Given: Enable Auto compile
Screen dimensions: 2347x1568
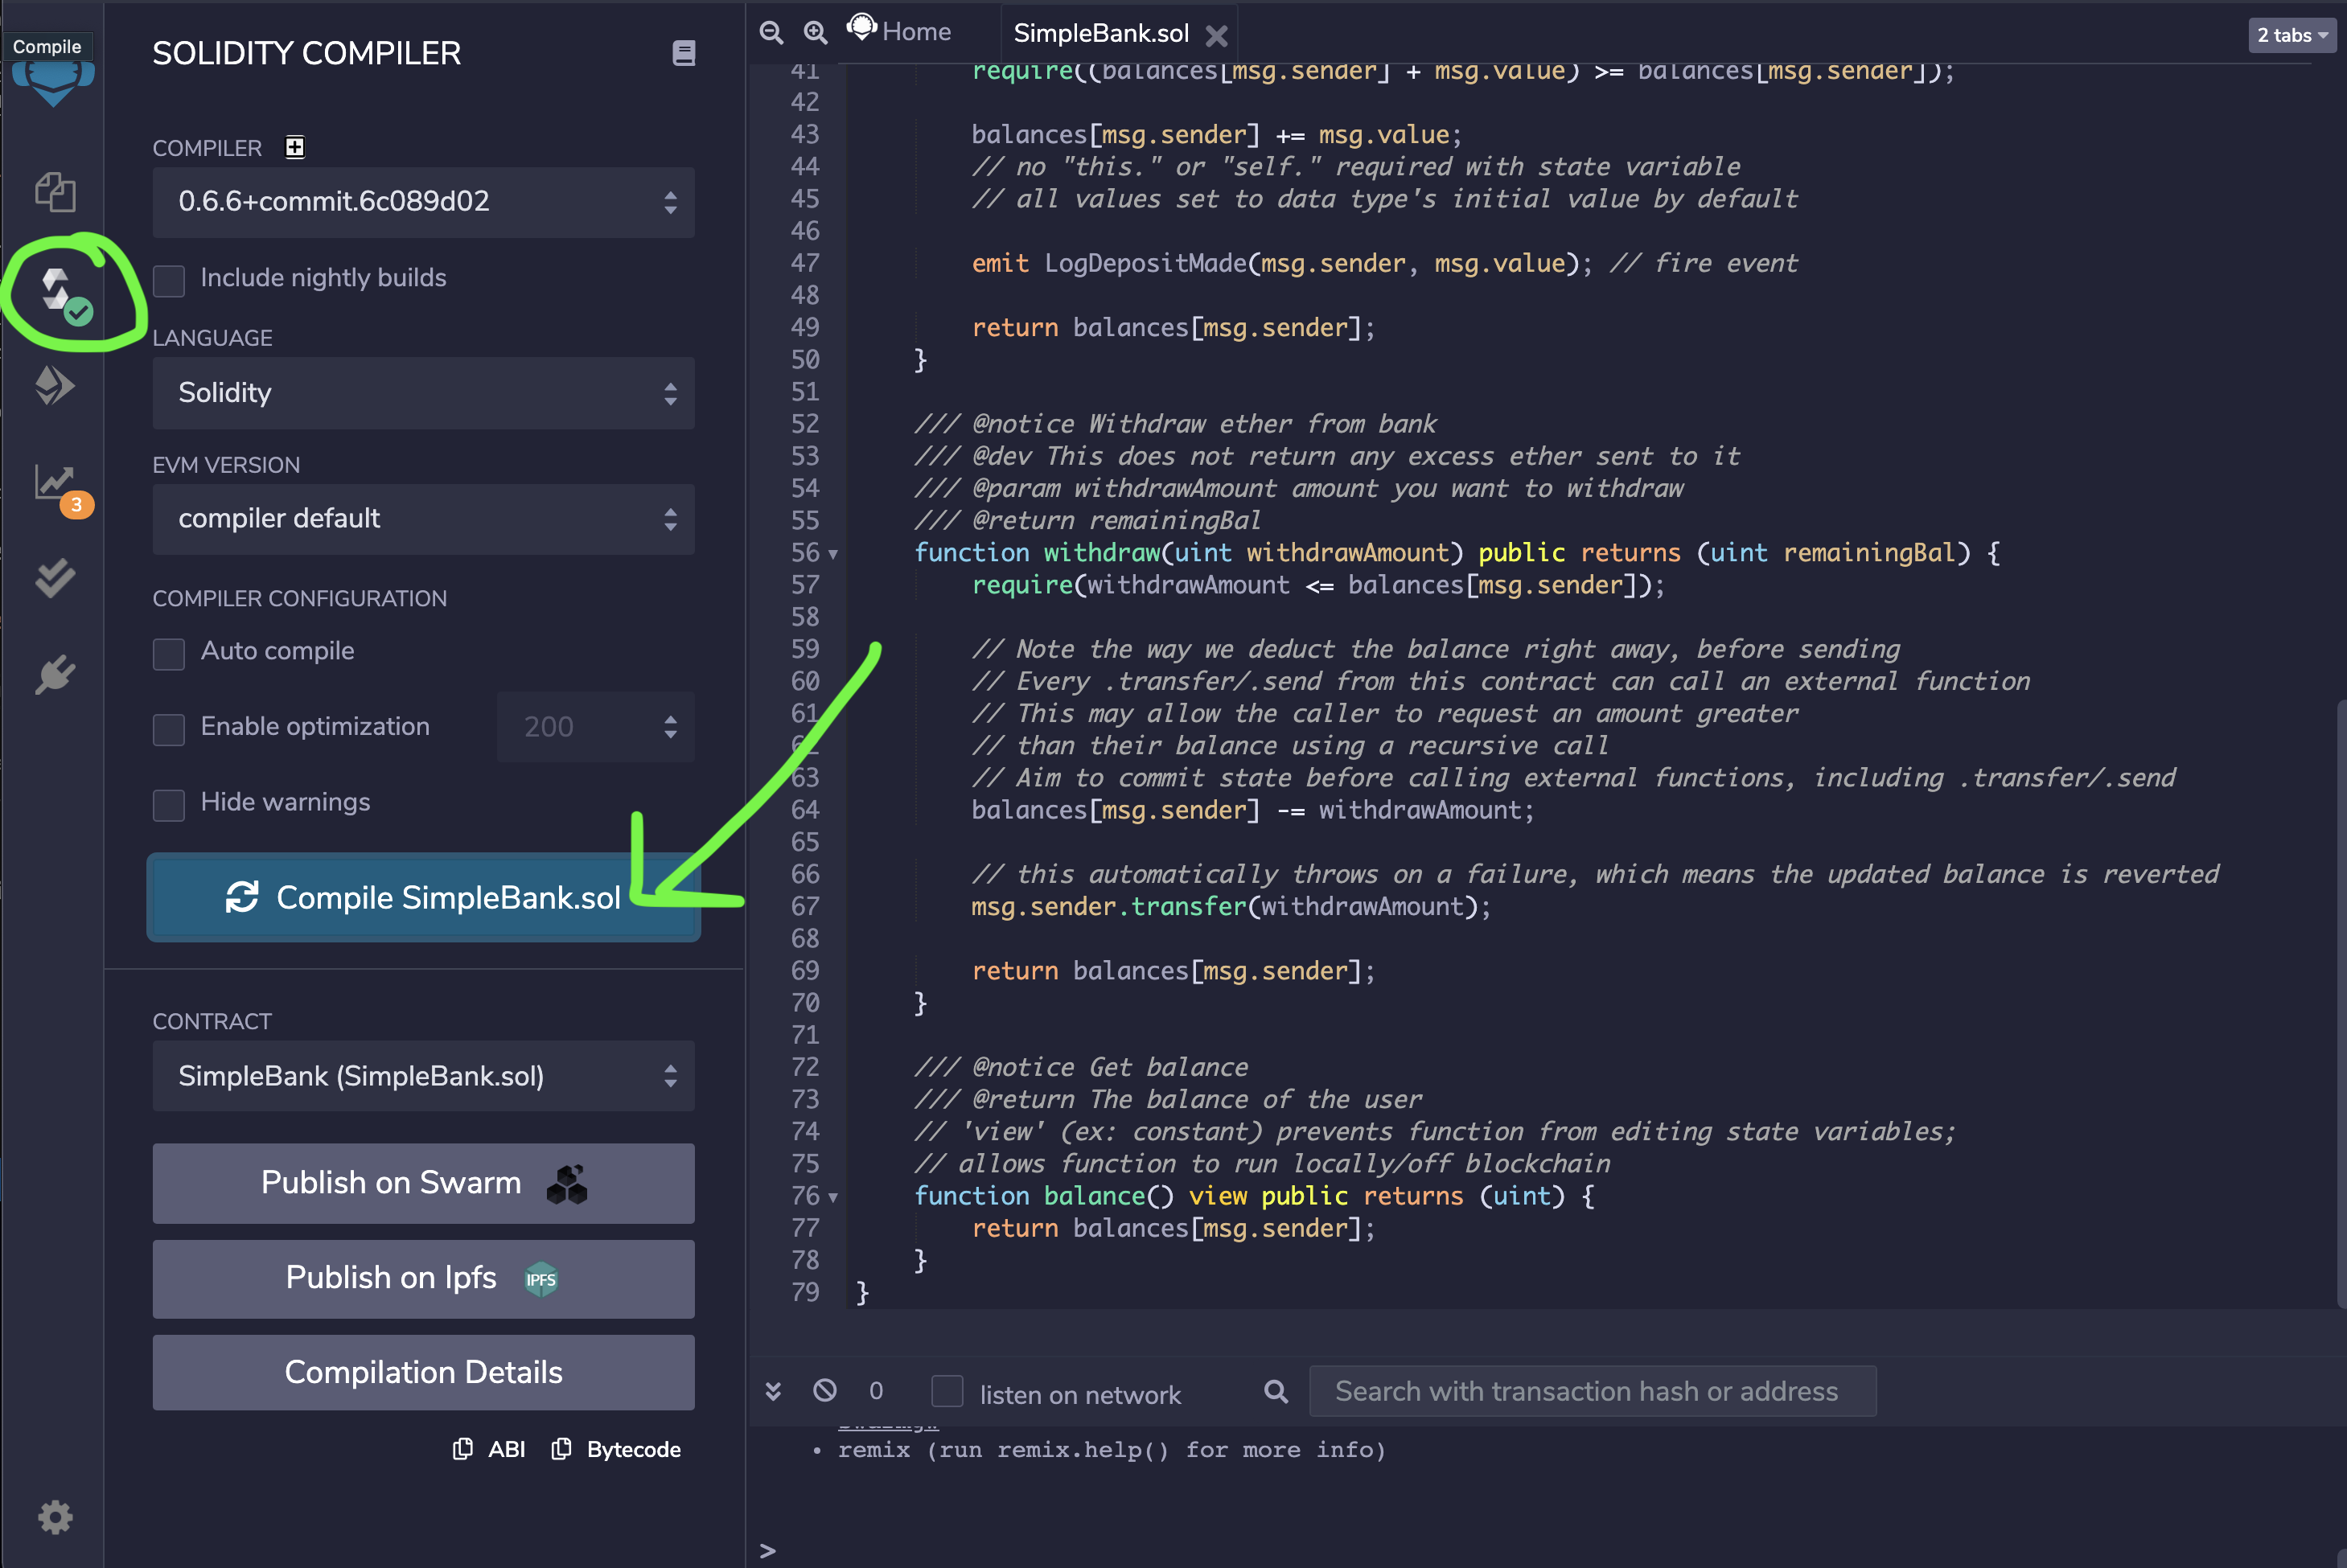Looking at the screenshot, I should (169, 654).
